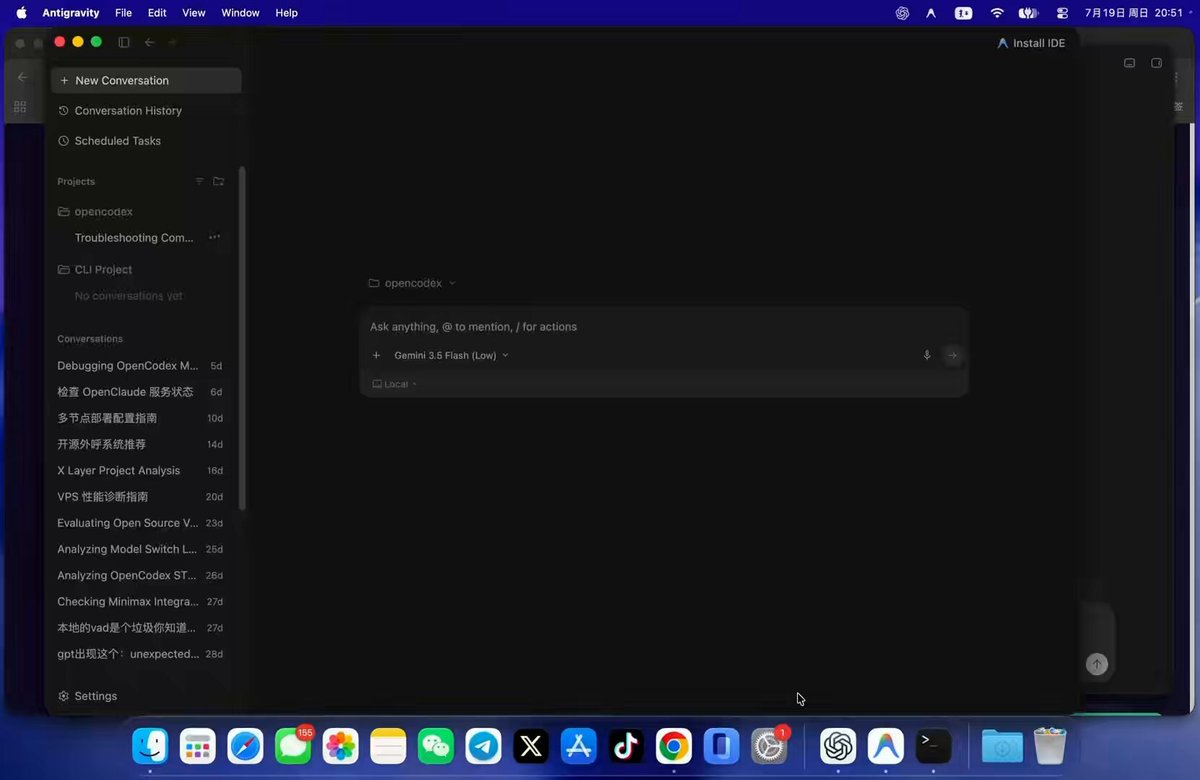Collapse the opencodex project folder
The width and height of the screenshot is (1200, 780).
coord(95,212)
